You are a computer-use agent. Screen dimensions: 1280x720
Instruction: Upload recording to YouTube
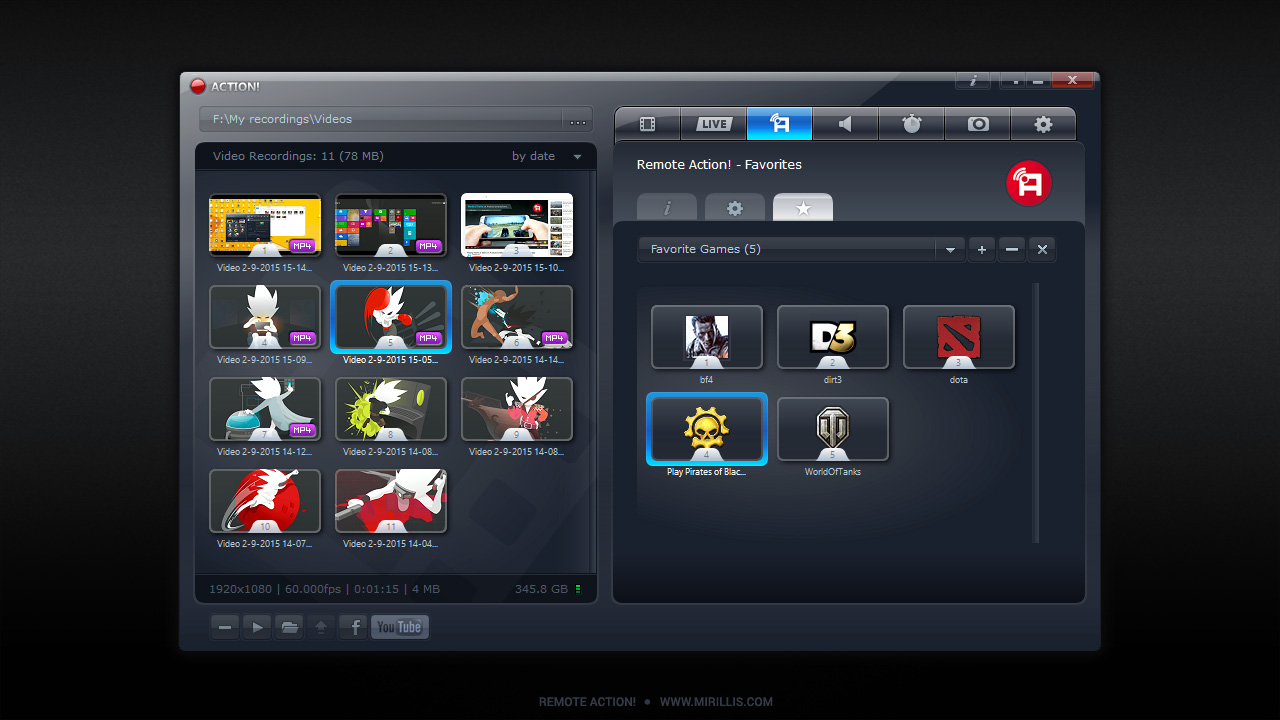click(400, 627)
